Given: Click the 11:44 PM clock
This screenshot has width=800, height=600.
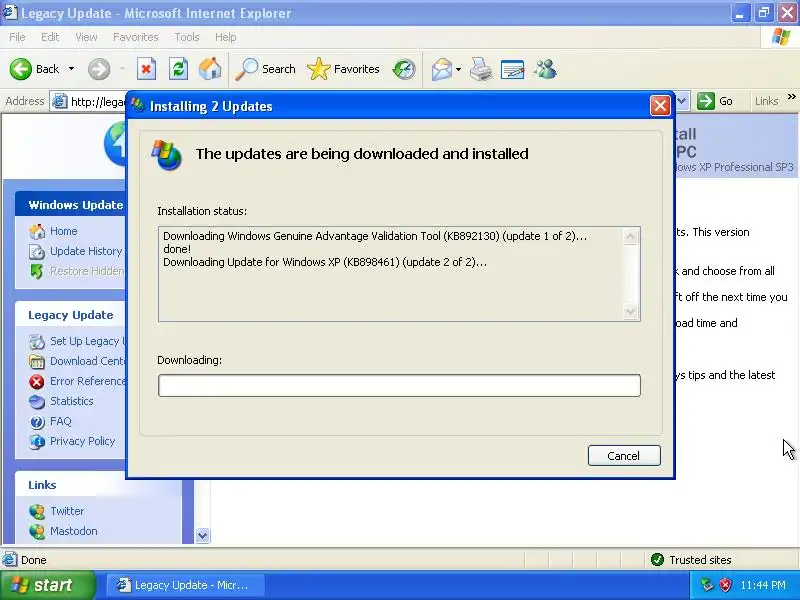Looking at the screenshot, I should coord(763,585).
